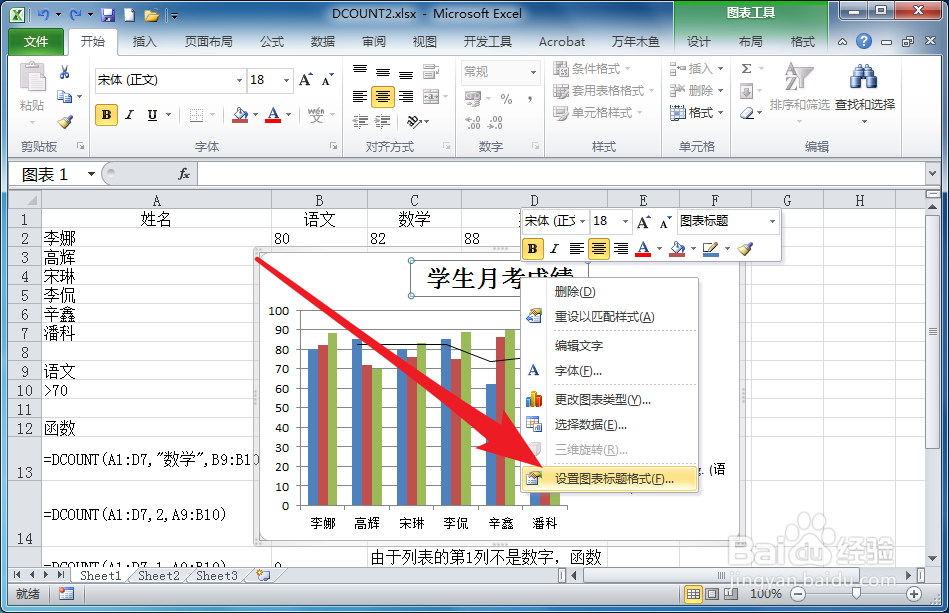
Task: Click the 条件格式 button
Action: [x=593, y=68]
